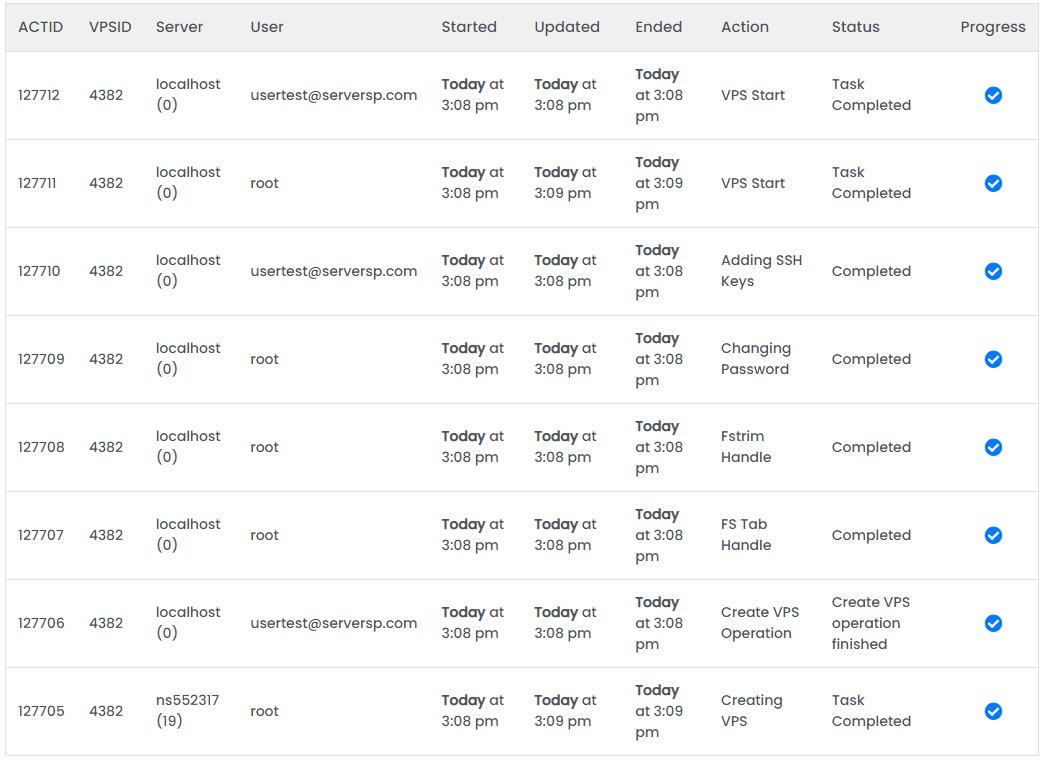Image resolution: width=1044 pixels, height=761 pixels.
Task: Select the ACTID column header
Action: [x=41, y=27]
